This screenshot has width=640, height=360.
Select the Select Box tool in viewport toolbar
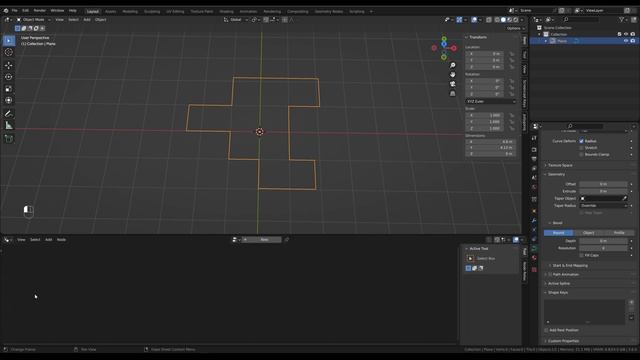tap(9, 40)
